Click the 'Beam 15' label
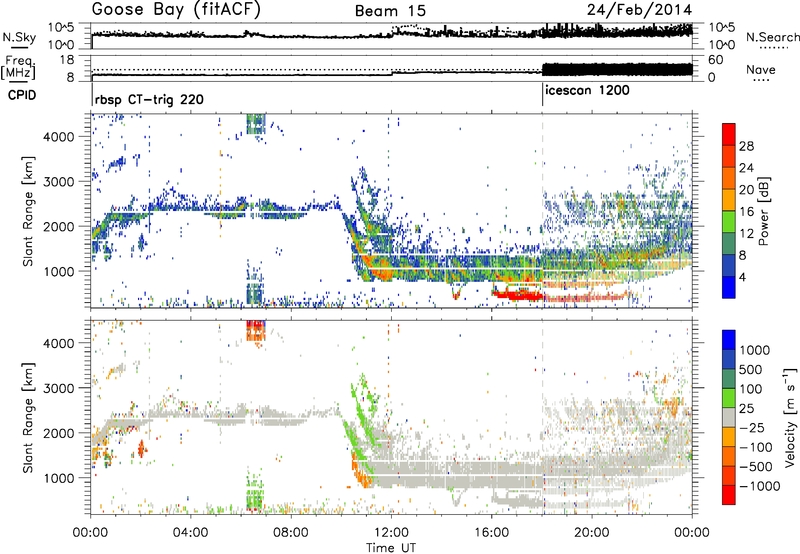Image resolution: width=800 pixels, height=554 pixels. point(390,11)
